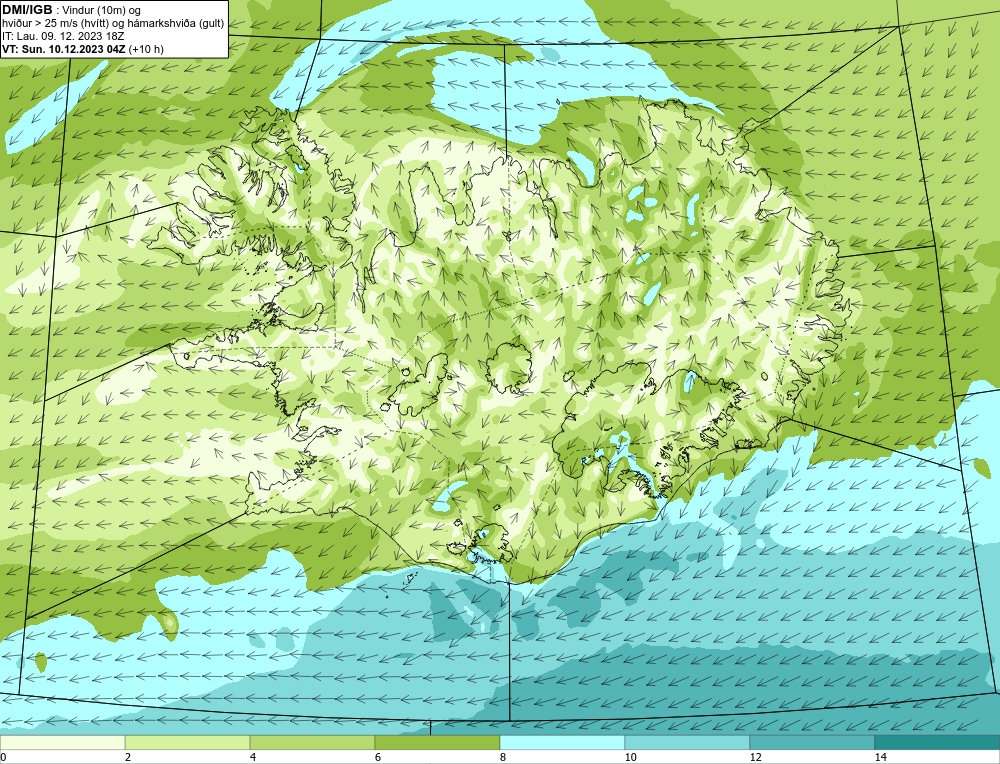Click the legend value '12'
Screen dimensions: 1000x764
[755, 757]
